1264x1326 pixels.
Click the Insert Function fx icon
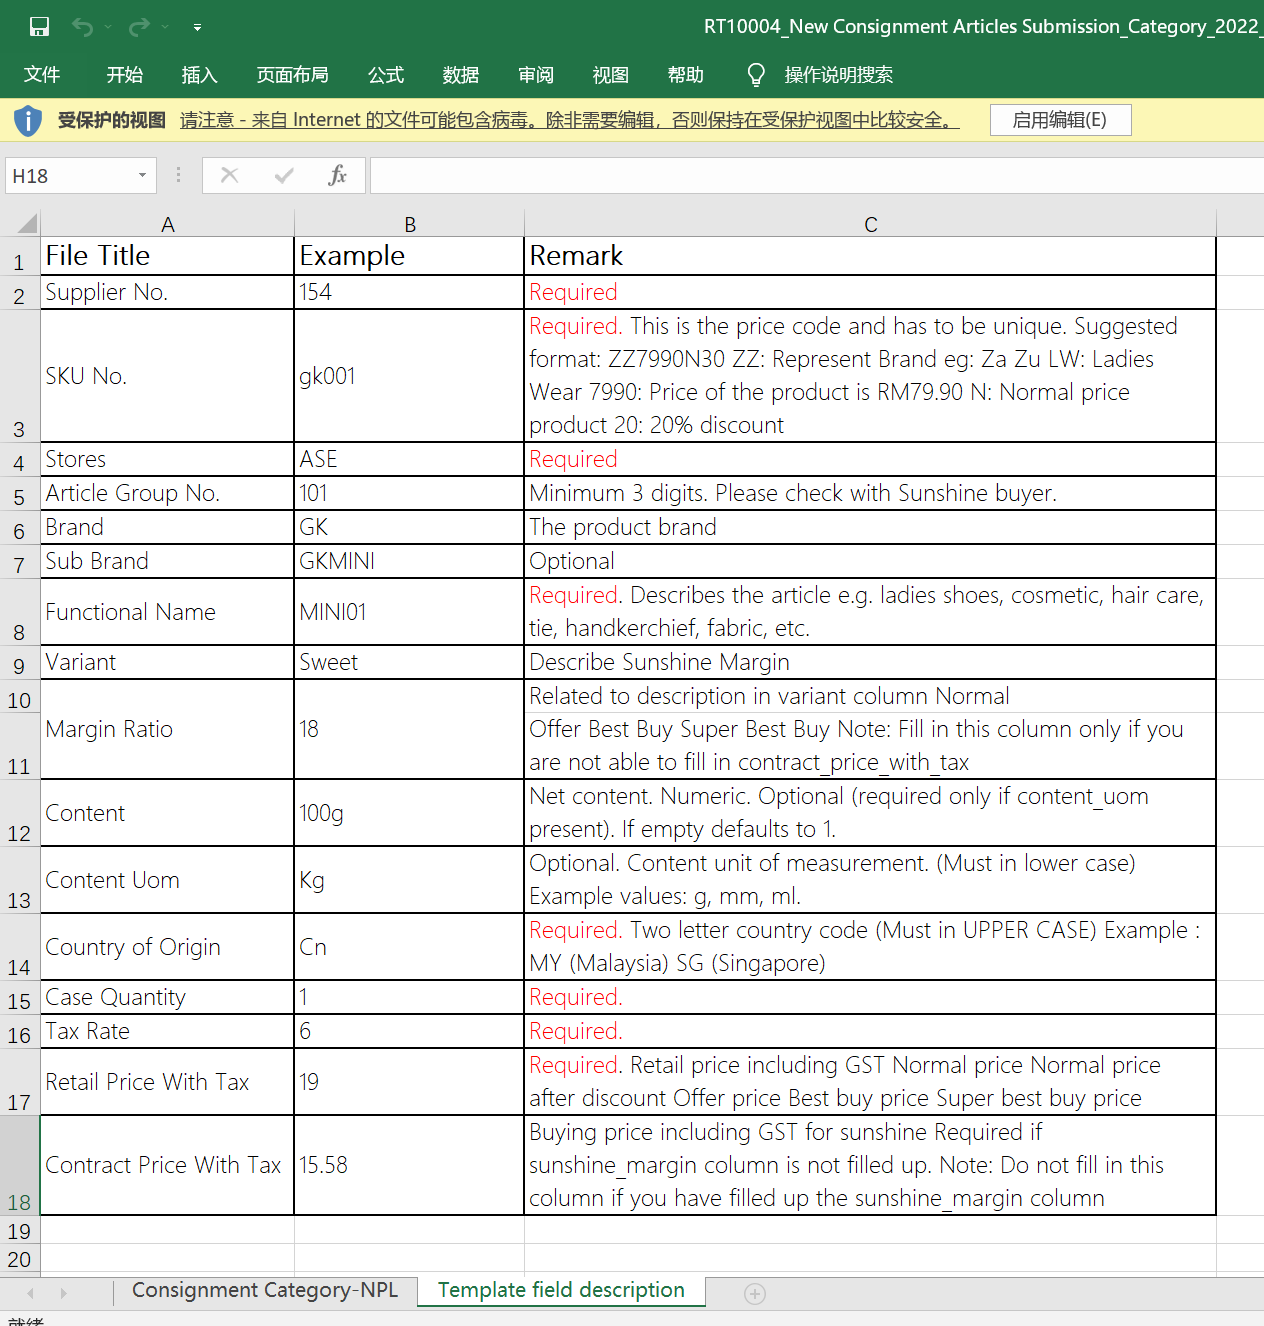[337, 176]
